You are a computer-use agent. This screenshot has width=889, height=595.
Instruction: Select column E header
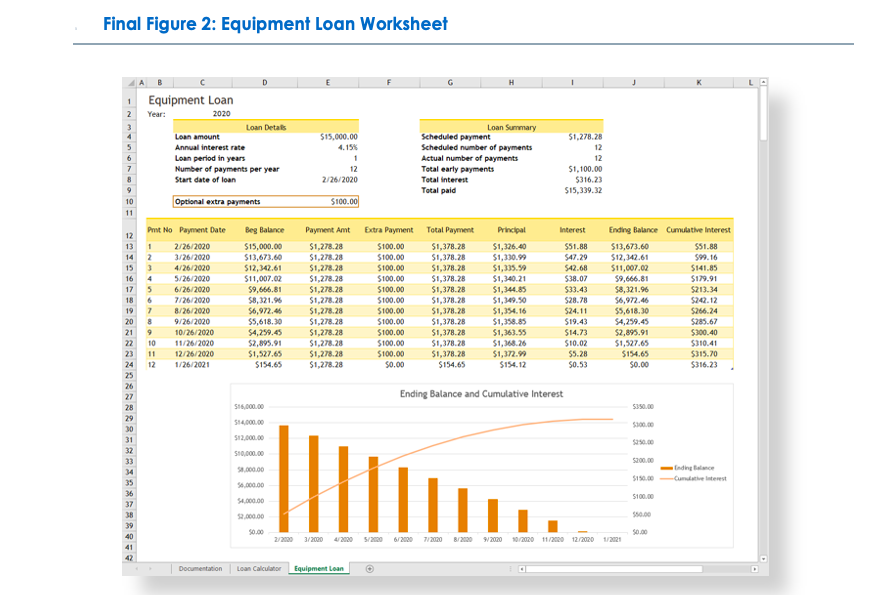coord(328,83)
